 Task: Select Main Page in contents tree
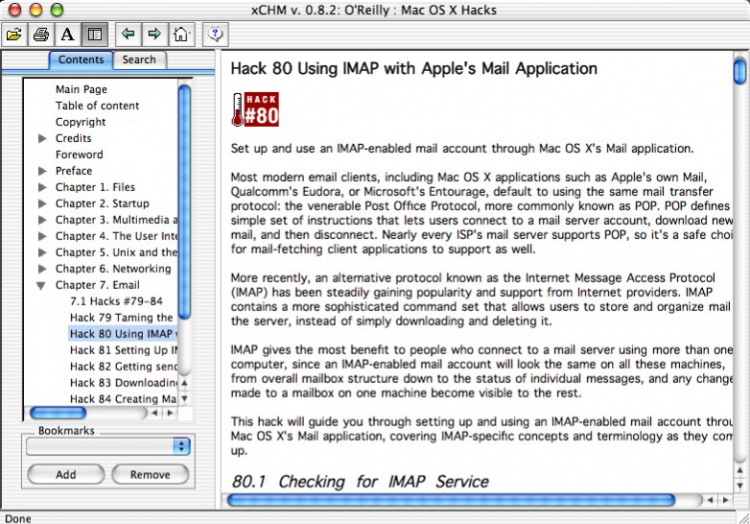click(81, 89)
